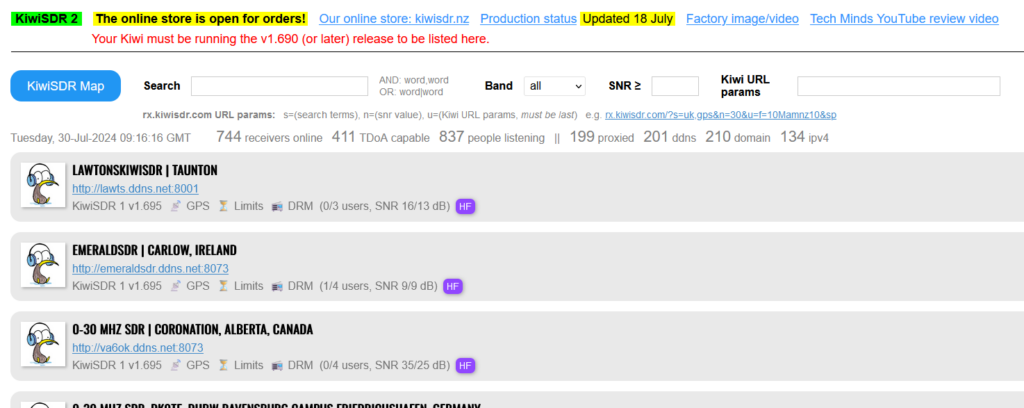Click the GPS icon in Coronation, Alberta row
The height and width of the screenshot is (408, 1024).
point(176,366)
